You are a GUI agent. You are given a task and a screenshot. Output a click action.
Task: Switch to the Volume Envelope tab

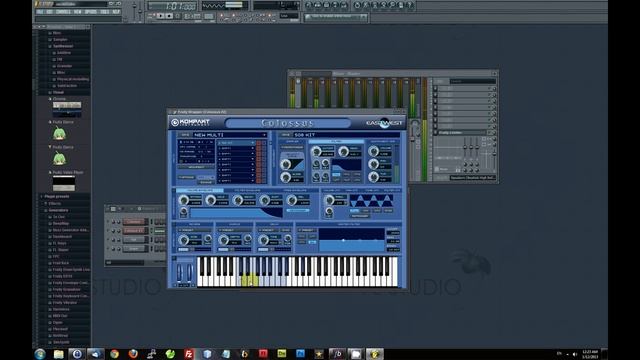[x=200, y=190]
